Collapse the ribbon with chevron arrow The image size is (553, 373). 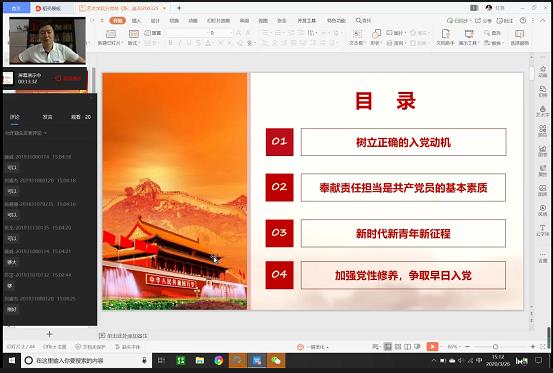pyautogui.click(x=543, y=20)
